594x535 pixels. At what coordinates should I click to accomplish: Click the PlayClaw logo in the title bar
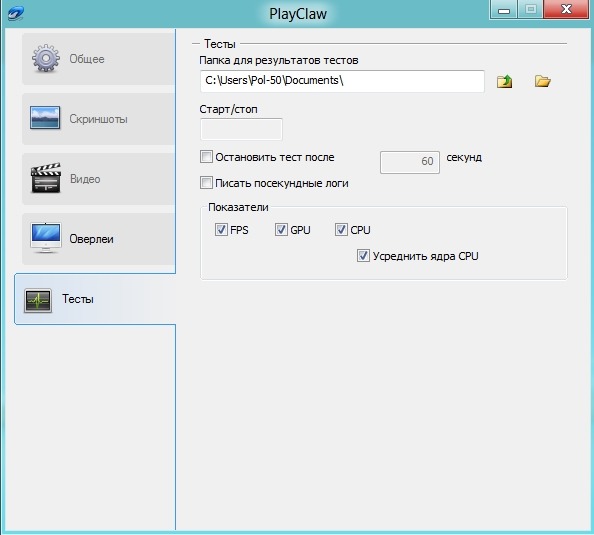[x=16, y=14]
